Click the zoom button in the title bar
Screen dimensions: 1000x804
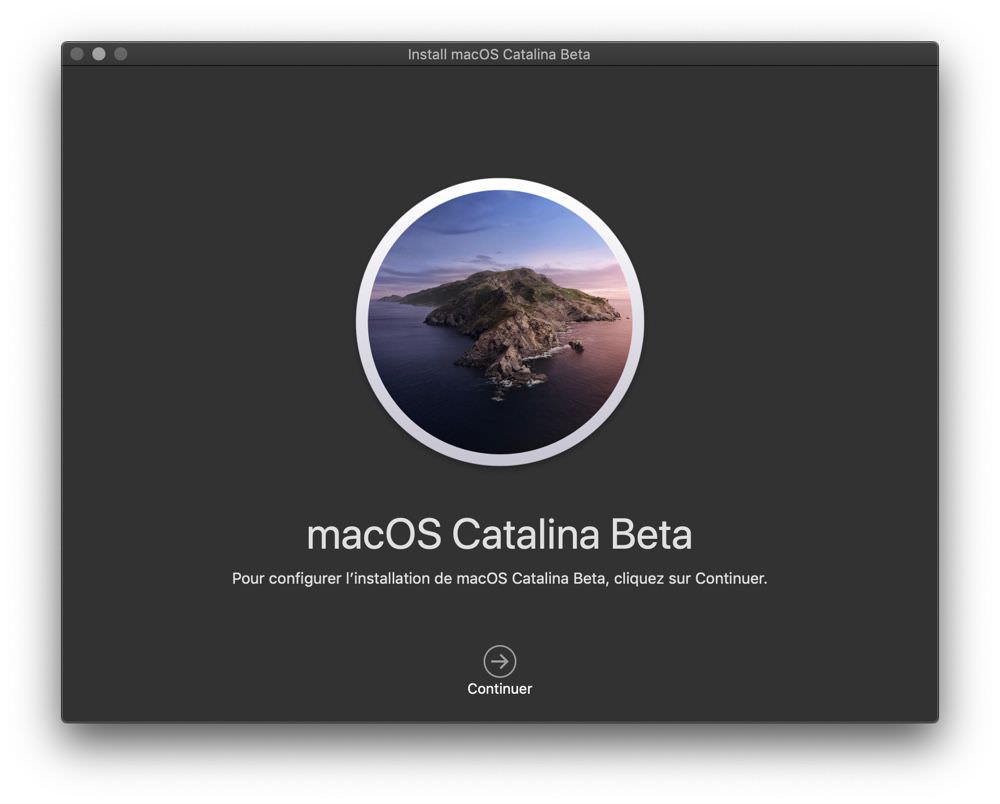(x=121, y=54)
